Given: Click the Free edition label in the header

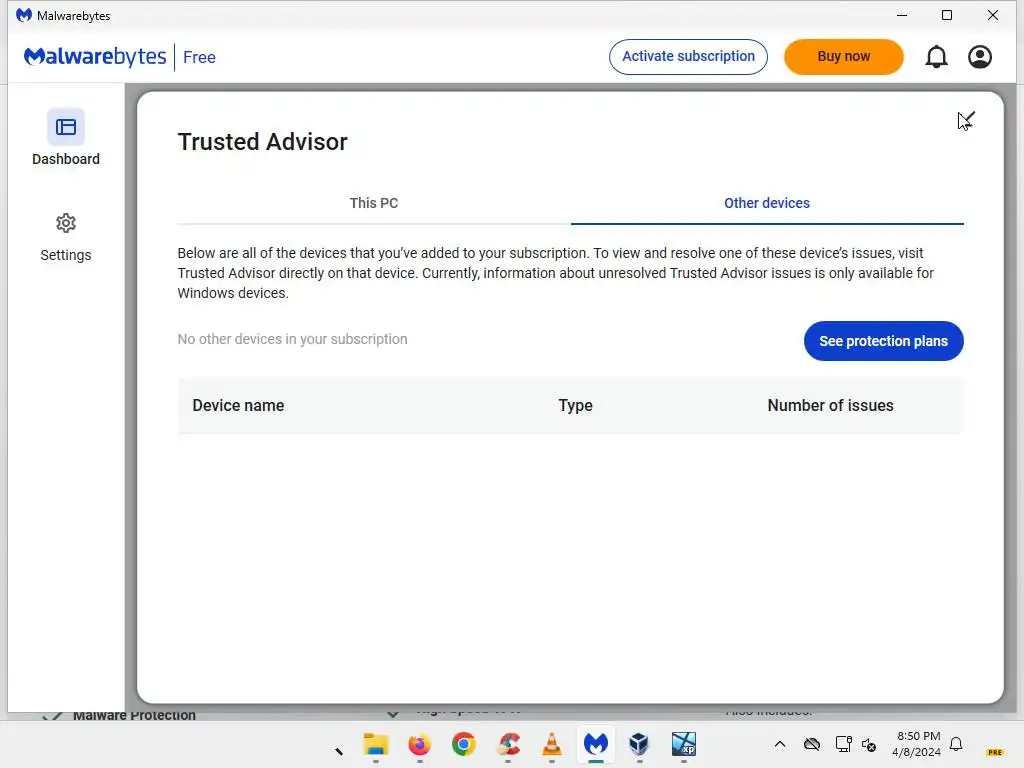Looking at the screenshot, I should coord(199,57).
